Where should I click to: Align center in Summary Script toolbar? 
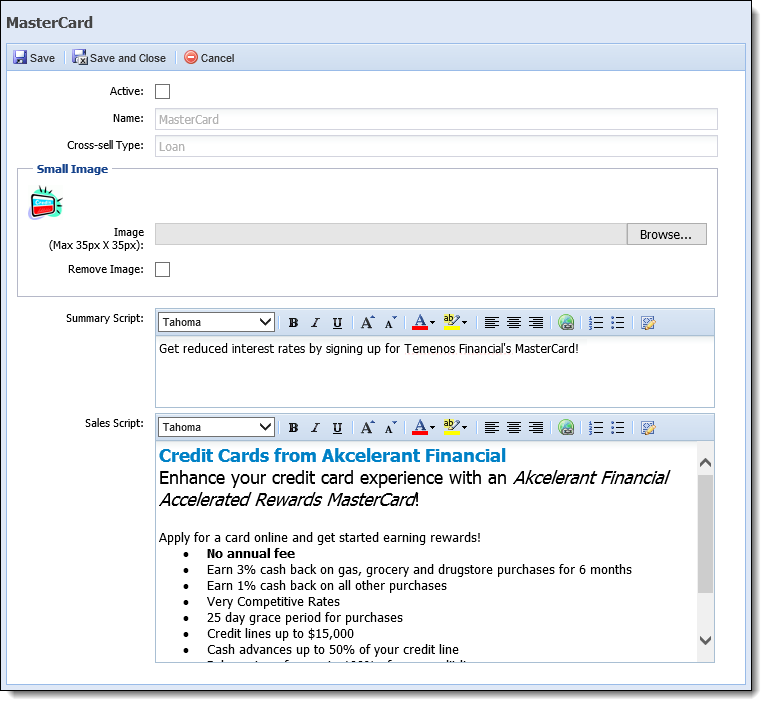(514, 323)
